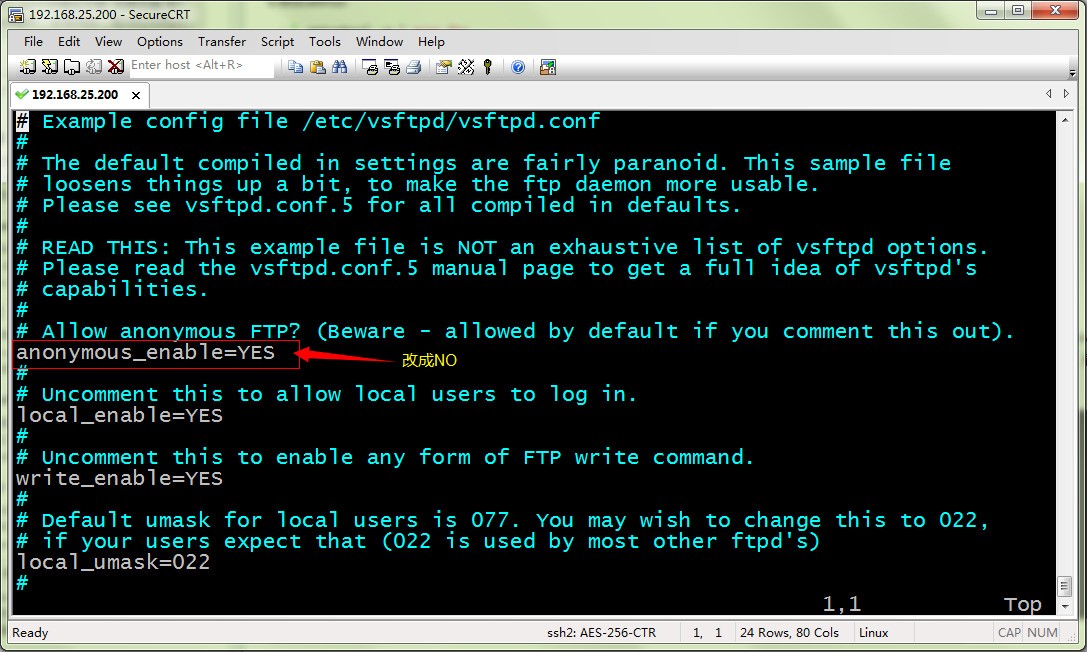Click '24 Rows, 80 Cols' status entry
The width and height of the screenshot is (1087, 652).
[789, 633]
